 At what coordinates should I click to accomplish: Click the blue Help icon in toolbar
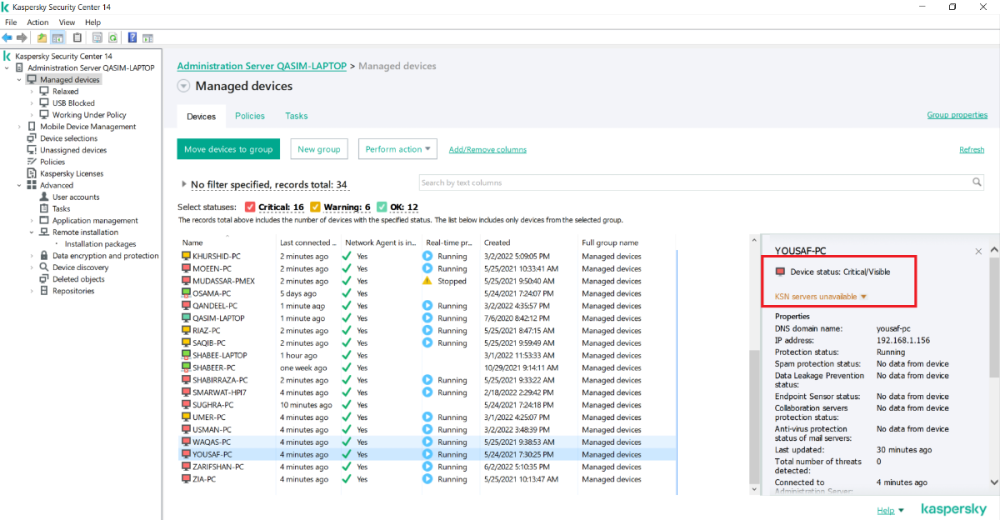[131, 38]
